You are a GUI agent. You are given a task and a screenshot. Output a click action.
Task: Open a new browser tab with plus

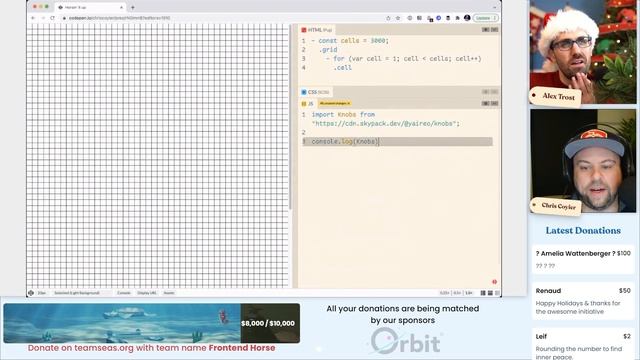(133, 7)
